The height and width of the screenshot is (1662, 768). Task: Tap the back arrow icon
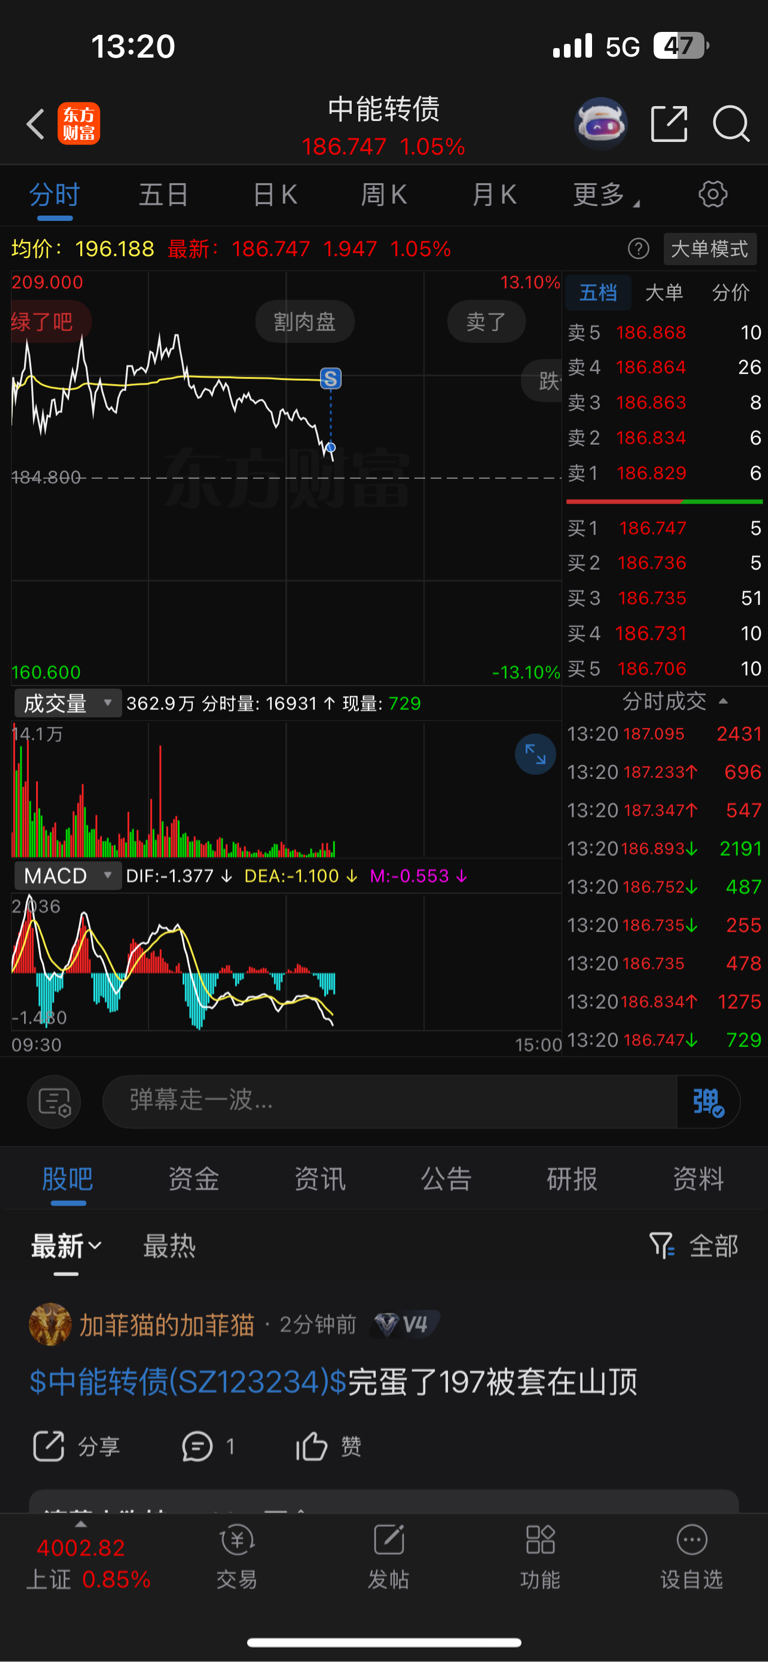point(36,124)
